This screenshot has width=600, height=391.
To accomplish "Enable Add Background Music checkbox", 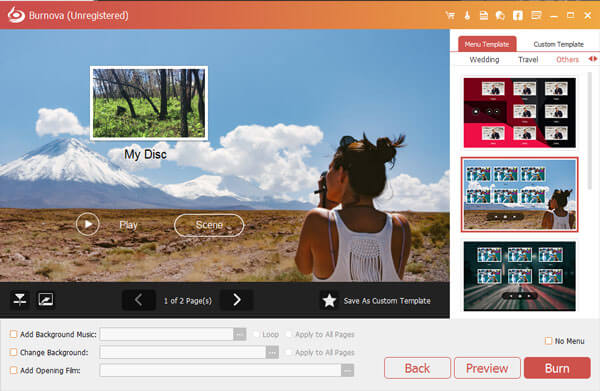I will (x=13, y=334).
